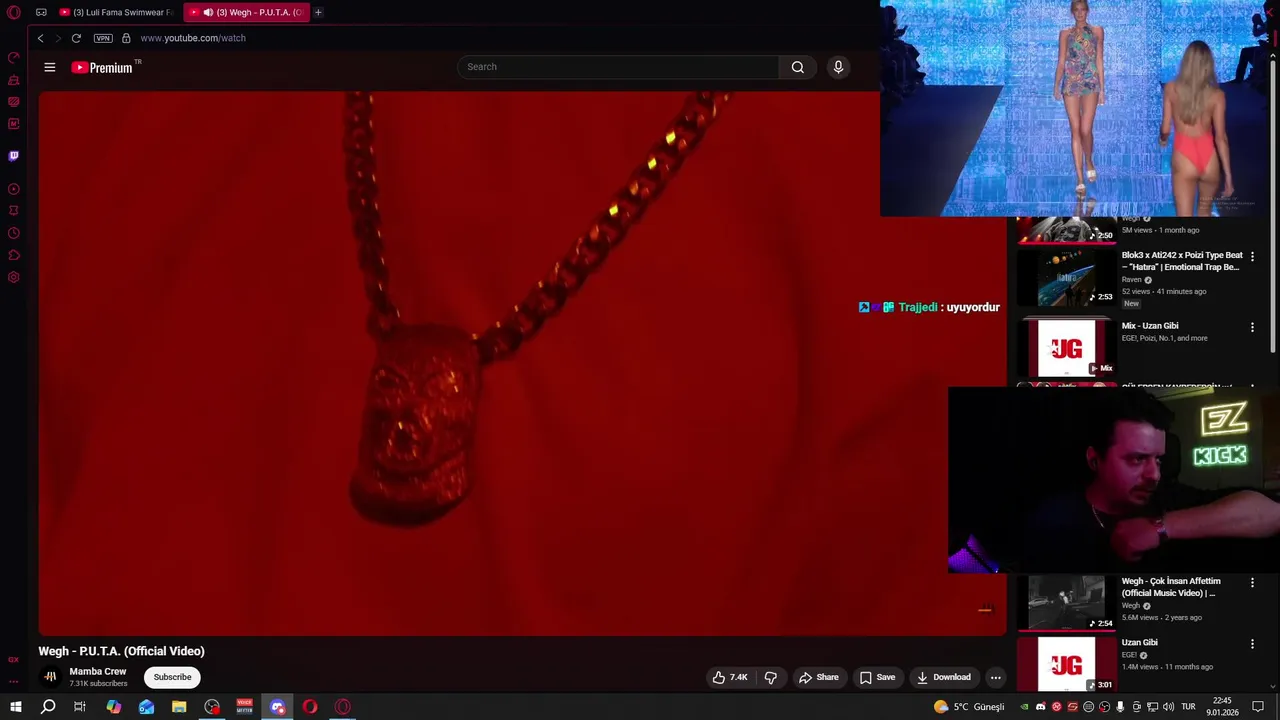Open the system volume speaker tray icon
This screenshot has height=720, width=1280.
click(x=1168, y=707)
